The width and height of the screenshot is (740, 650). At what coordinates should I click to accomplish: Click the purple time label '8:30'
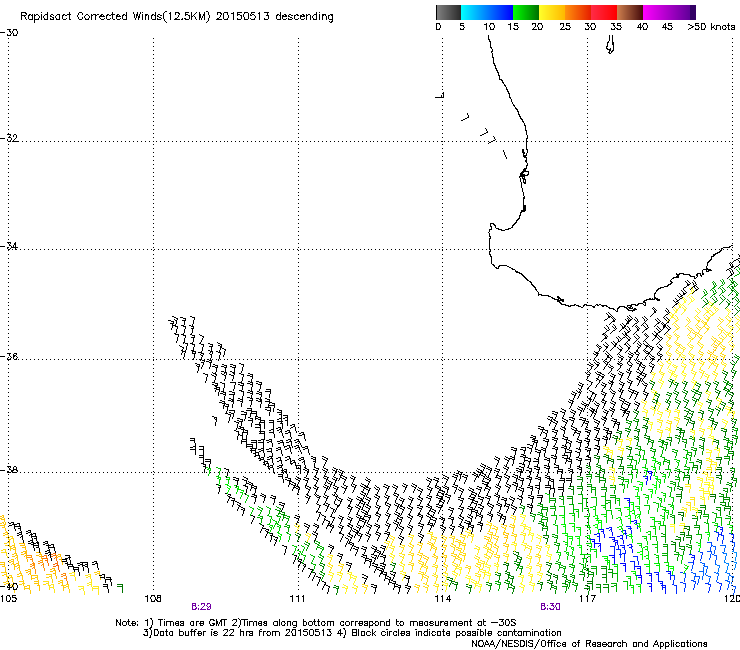coord(550,607)
